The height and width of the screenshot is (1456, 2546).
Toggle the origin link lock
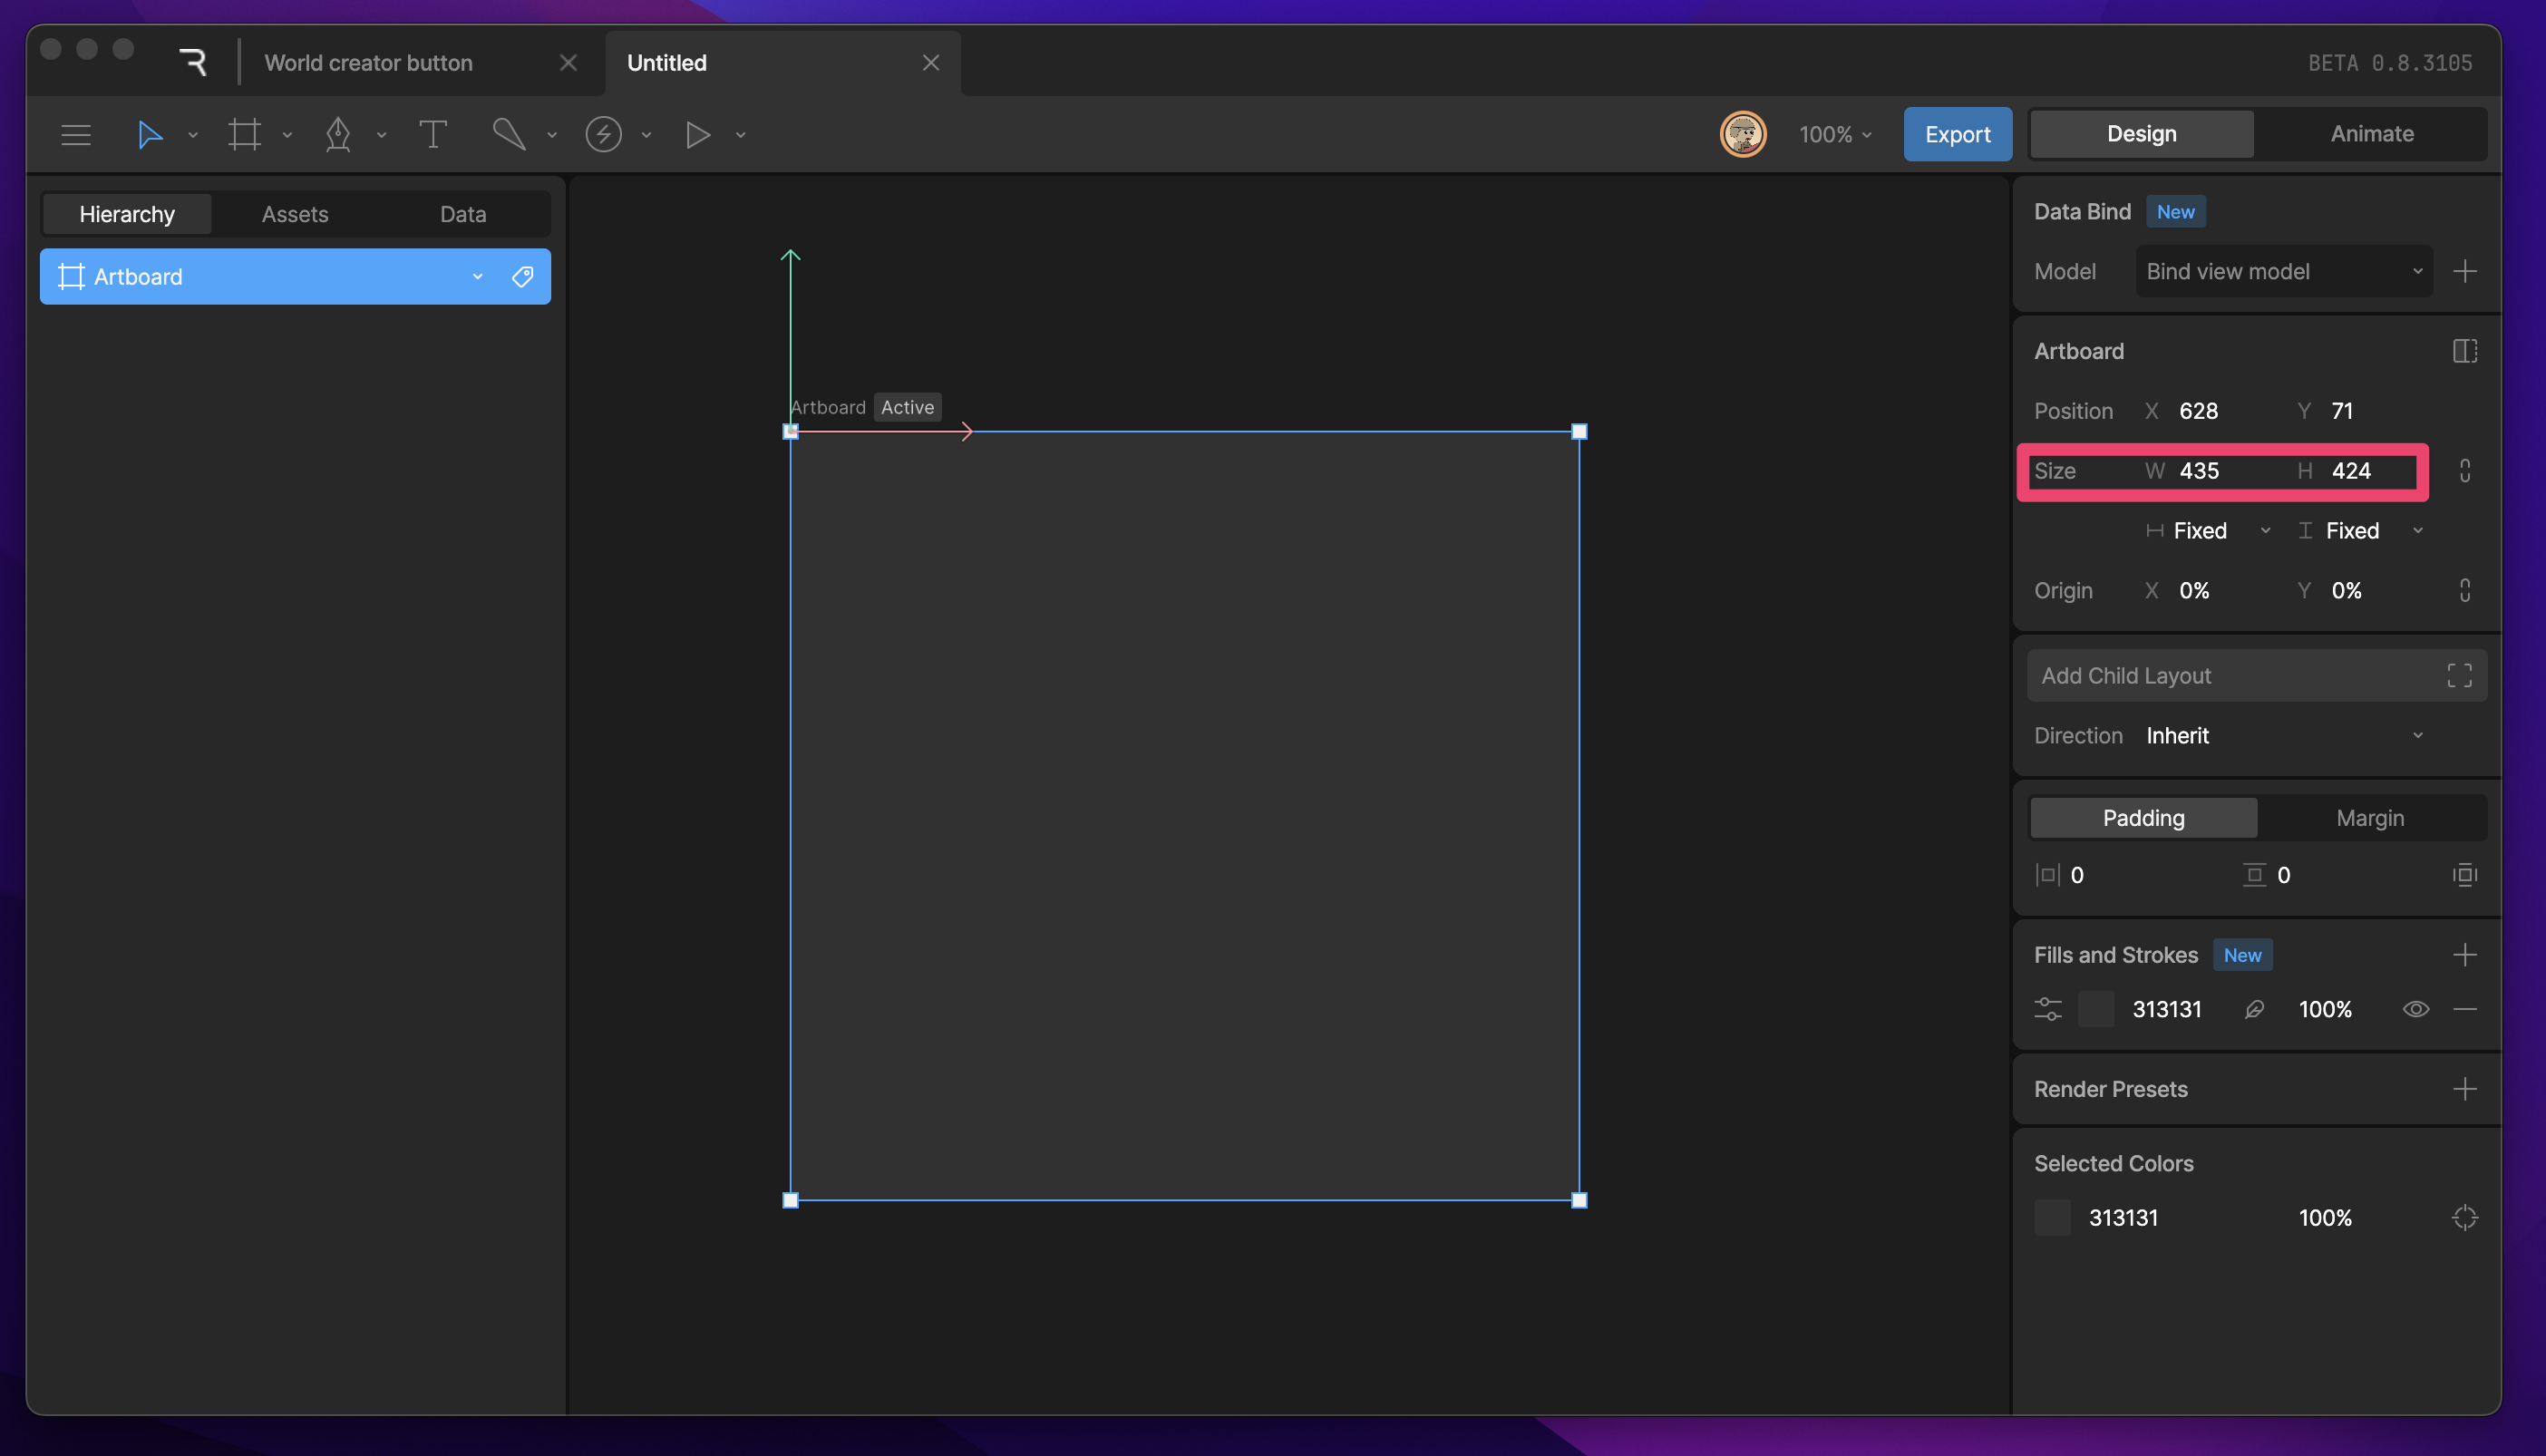coord(2464,590)
